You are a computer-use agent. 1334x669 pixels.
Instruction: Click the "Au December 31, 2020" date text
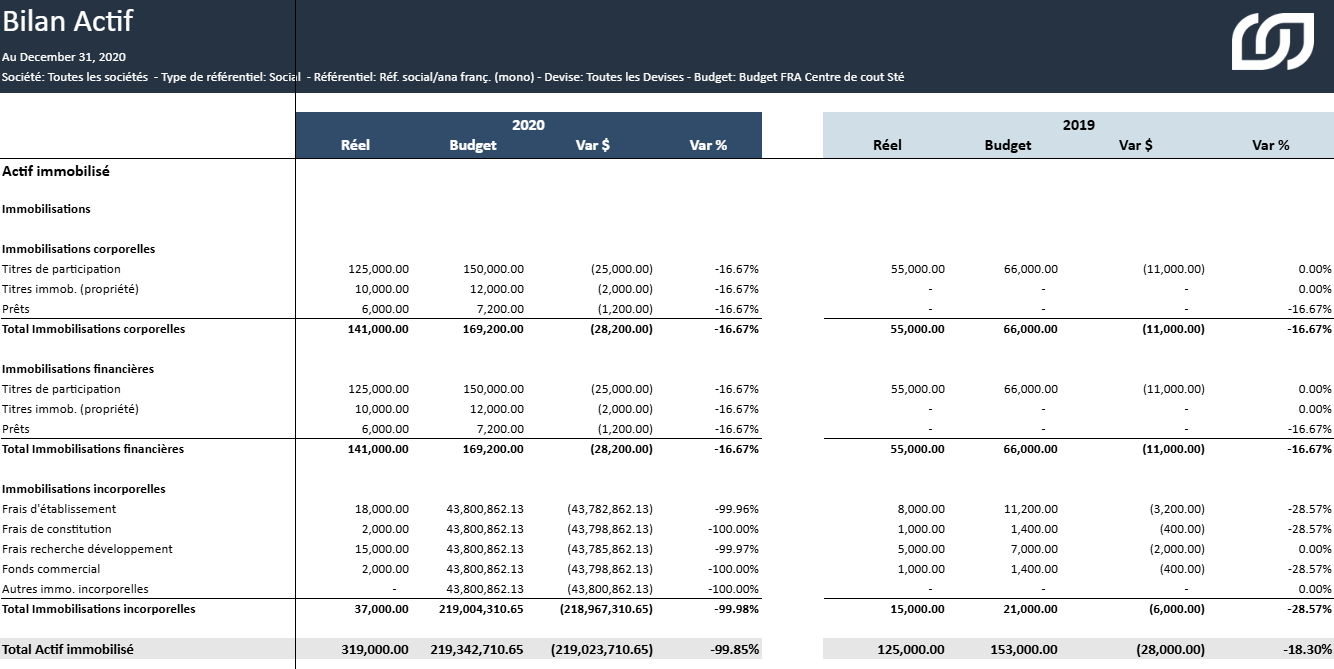pyautogui.click(x=64, y=57)
